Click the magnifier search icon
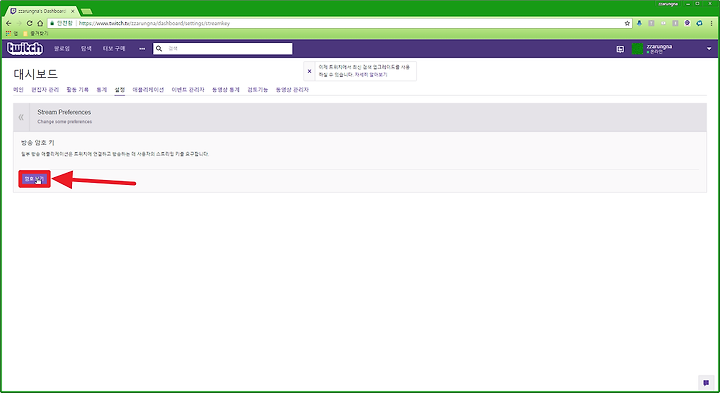 click(x=159, y=48)
